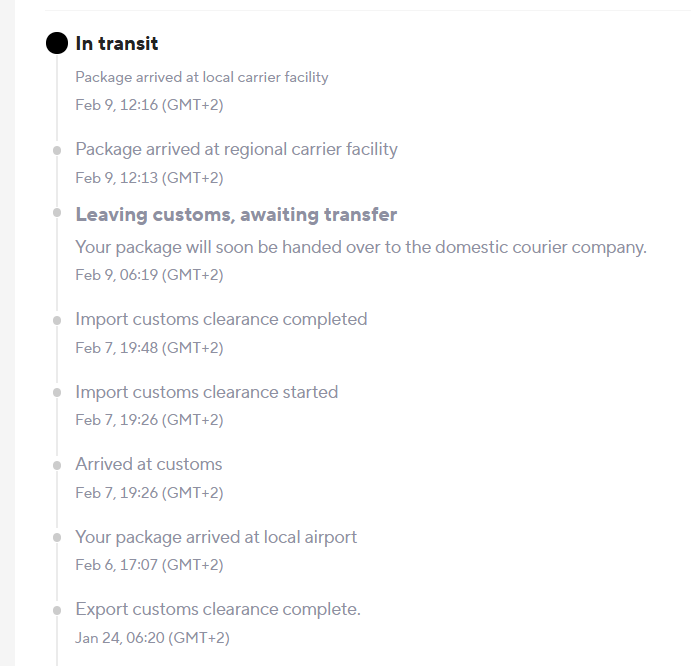Screen dimensions: 691x666
Task: Click the Export customs clearance complete dot
Action: (57, 610)
